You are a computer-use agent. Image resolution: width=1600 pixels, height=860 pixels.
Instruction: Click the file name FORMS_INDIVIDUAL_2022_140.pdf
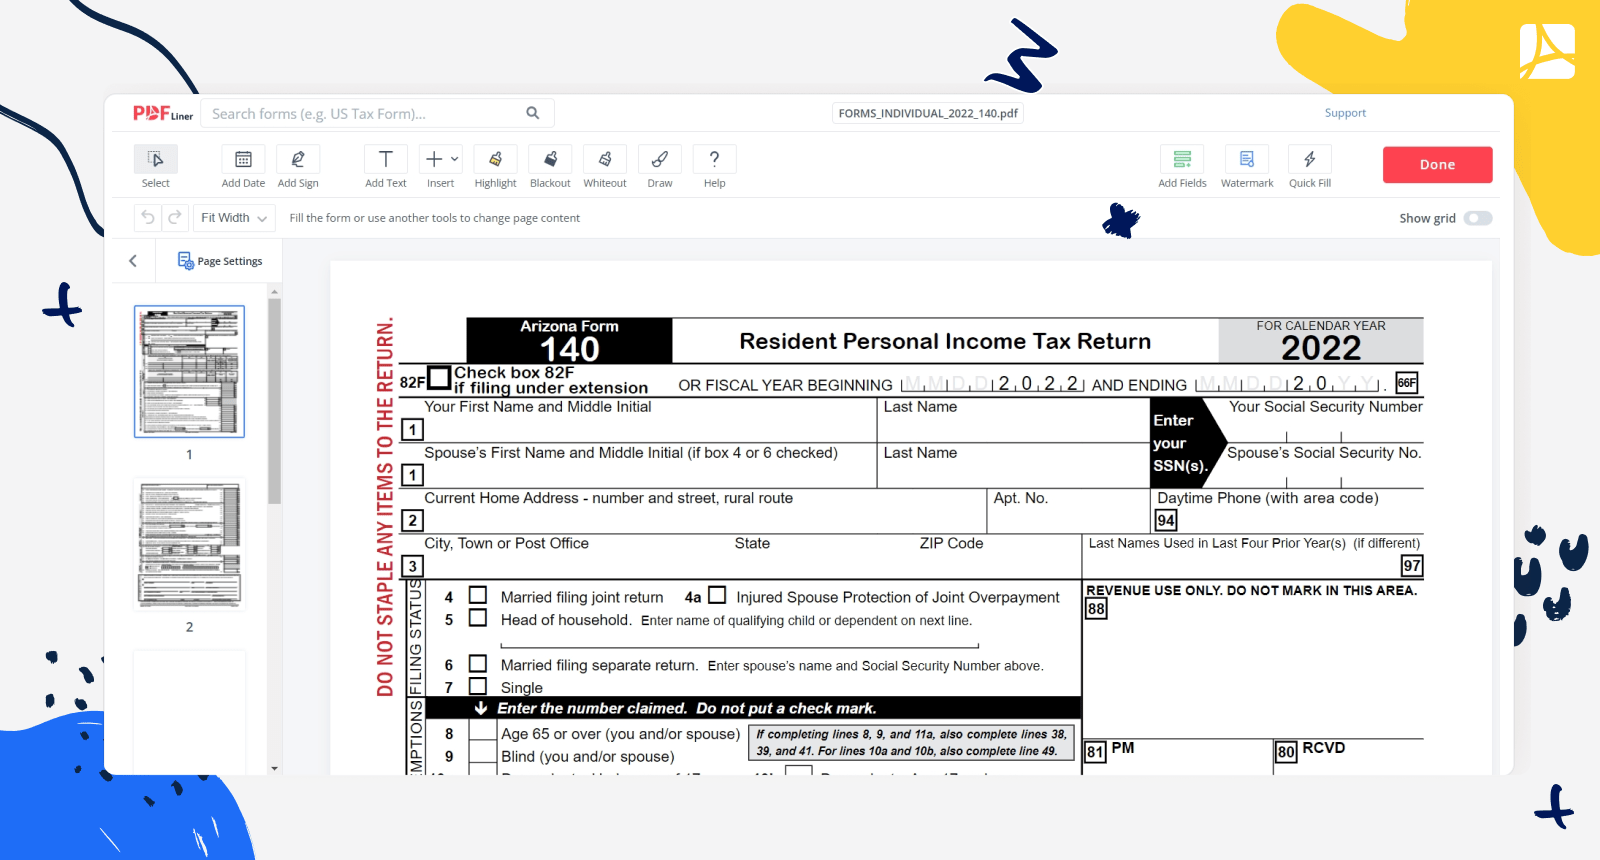[928, 113]
